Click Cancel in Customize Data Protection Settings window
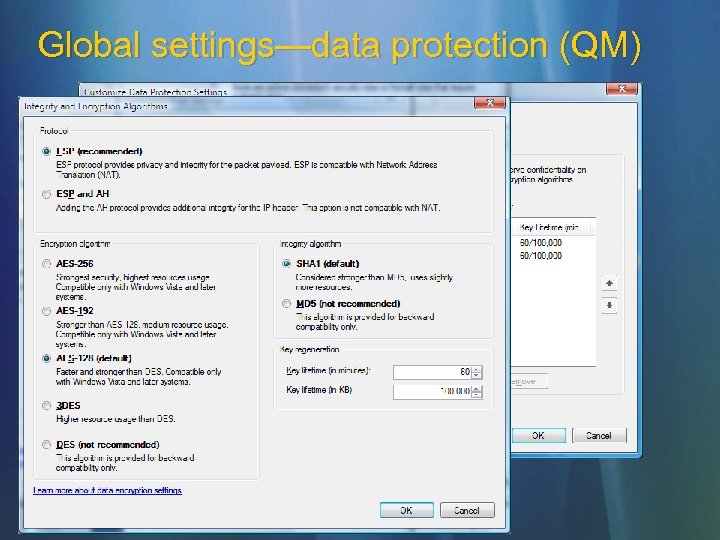 pyautogui.click(x=599, y=435)
